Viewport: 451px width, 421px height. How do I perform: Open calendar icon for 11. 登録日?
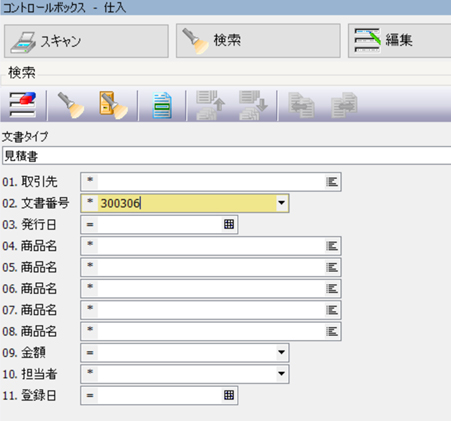click(x=229, y=395)
